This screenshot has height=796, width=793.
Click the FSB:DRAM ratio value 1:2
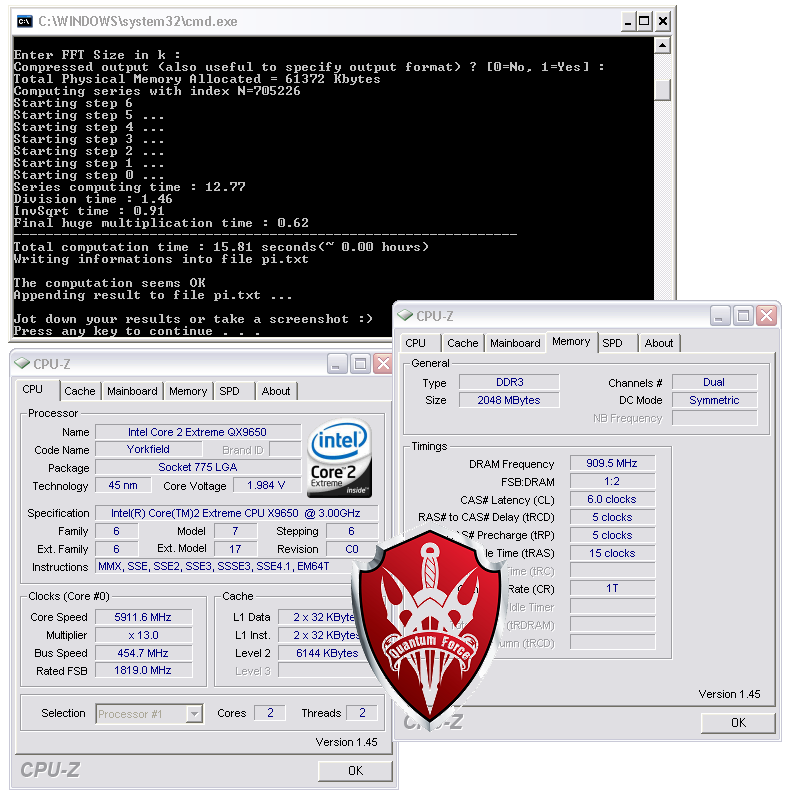(612, 481)
